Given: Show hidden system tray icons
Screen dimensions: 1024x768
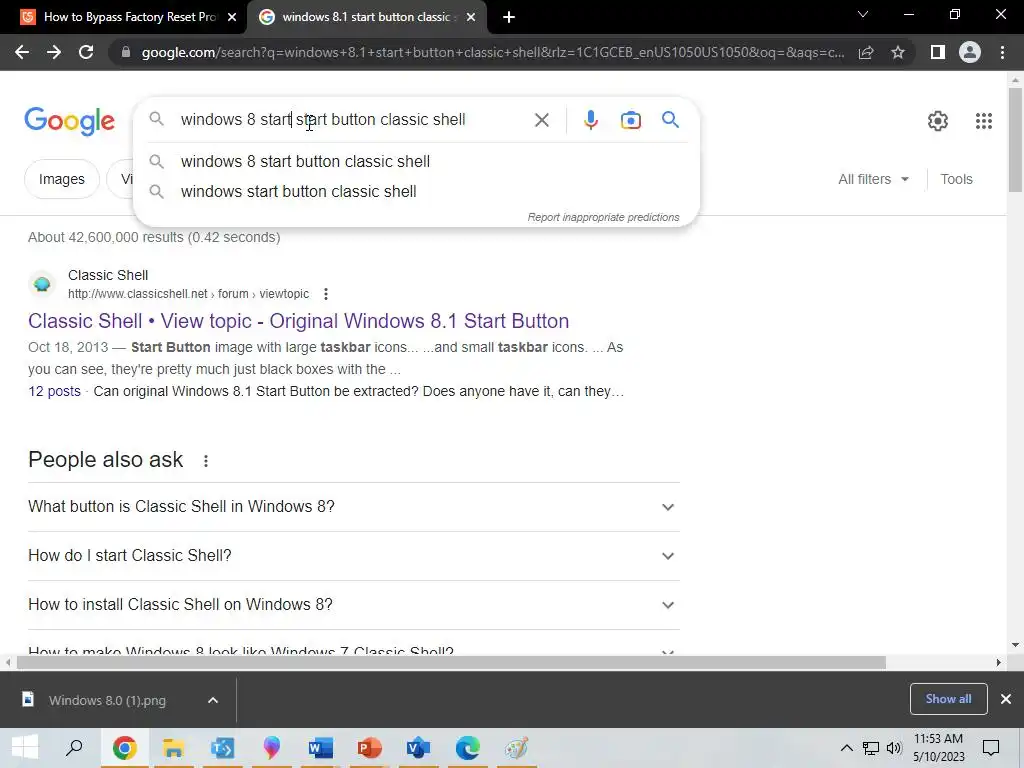Looking at the screenshot, I should click(x=846, y=748).
